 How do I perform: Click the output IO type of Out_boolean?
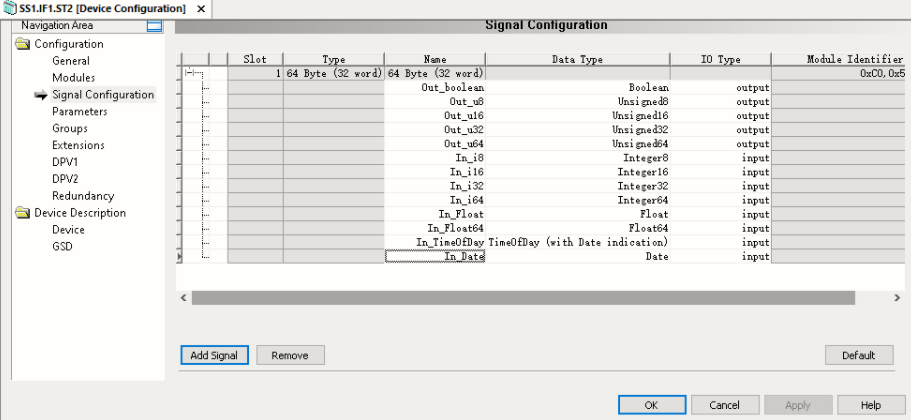720,88
